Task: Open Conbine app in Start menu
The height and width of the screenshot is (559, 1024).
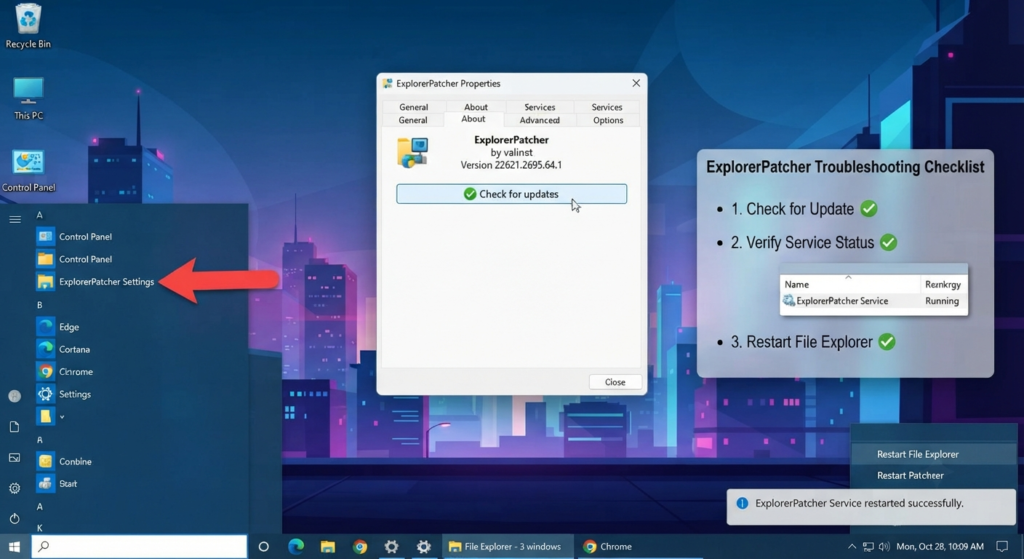Action: point(64,461)
